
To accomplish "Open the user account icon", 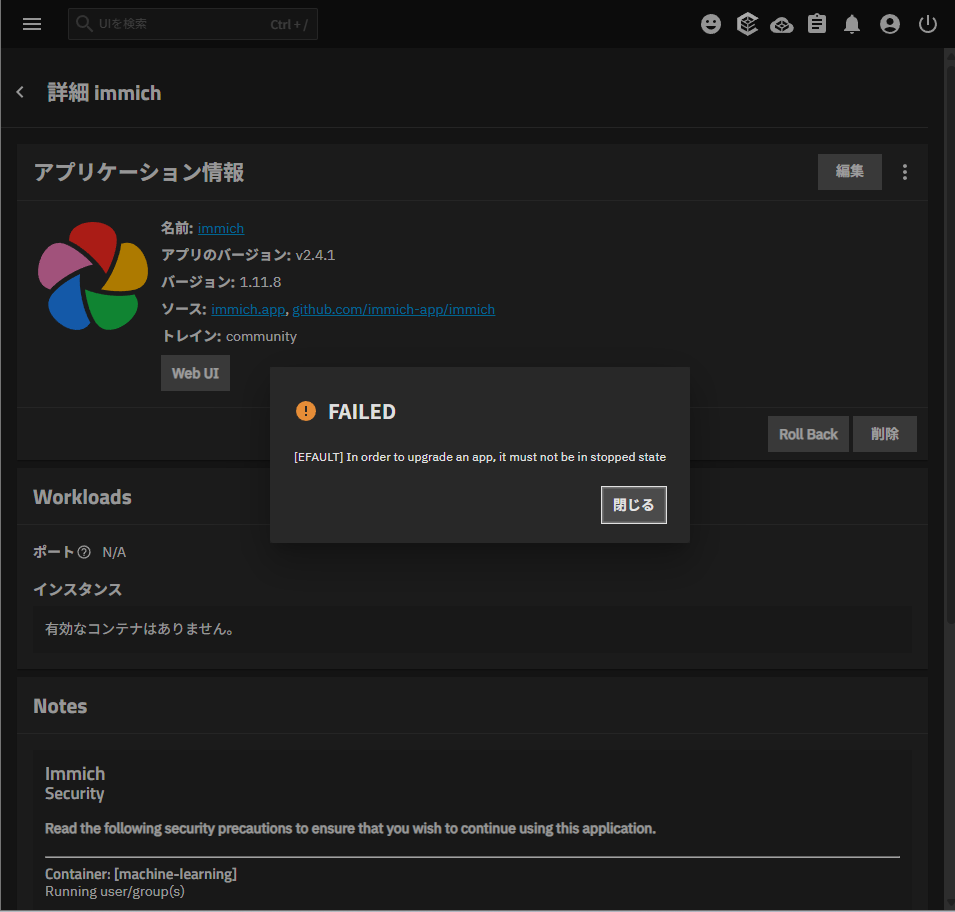I will pos(889,24).
